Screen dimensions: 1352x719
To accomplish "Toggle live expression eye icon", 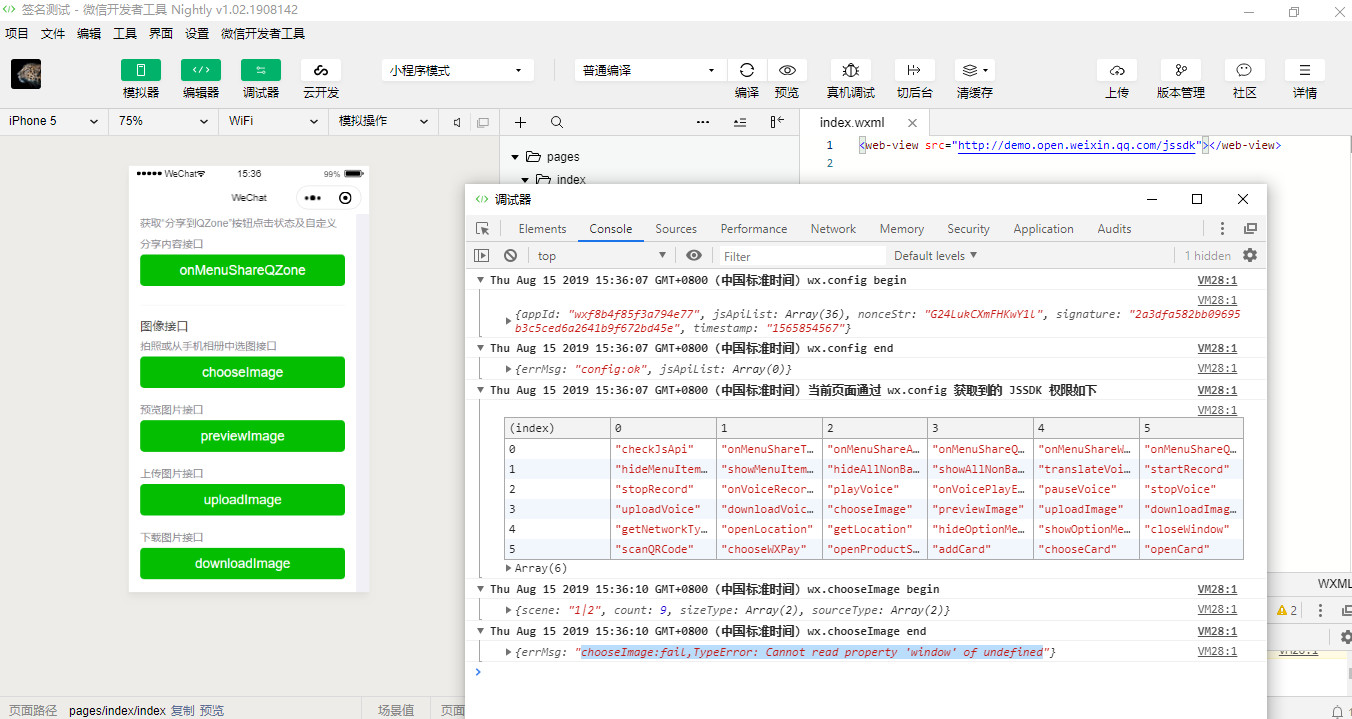I will [694, 256].
